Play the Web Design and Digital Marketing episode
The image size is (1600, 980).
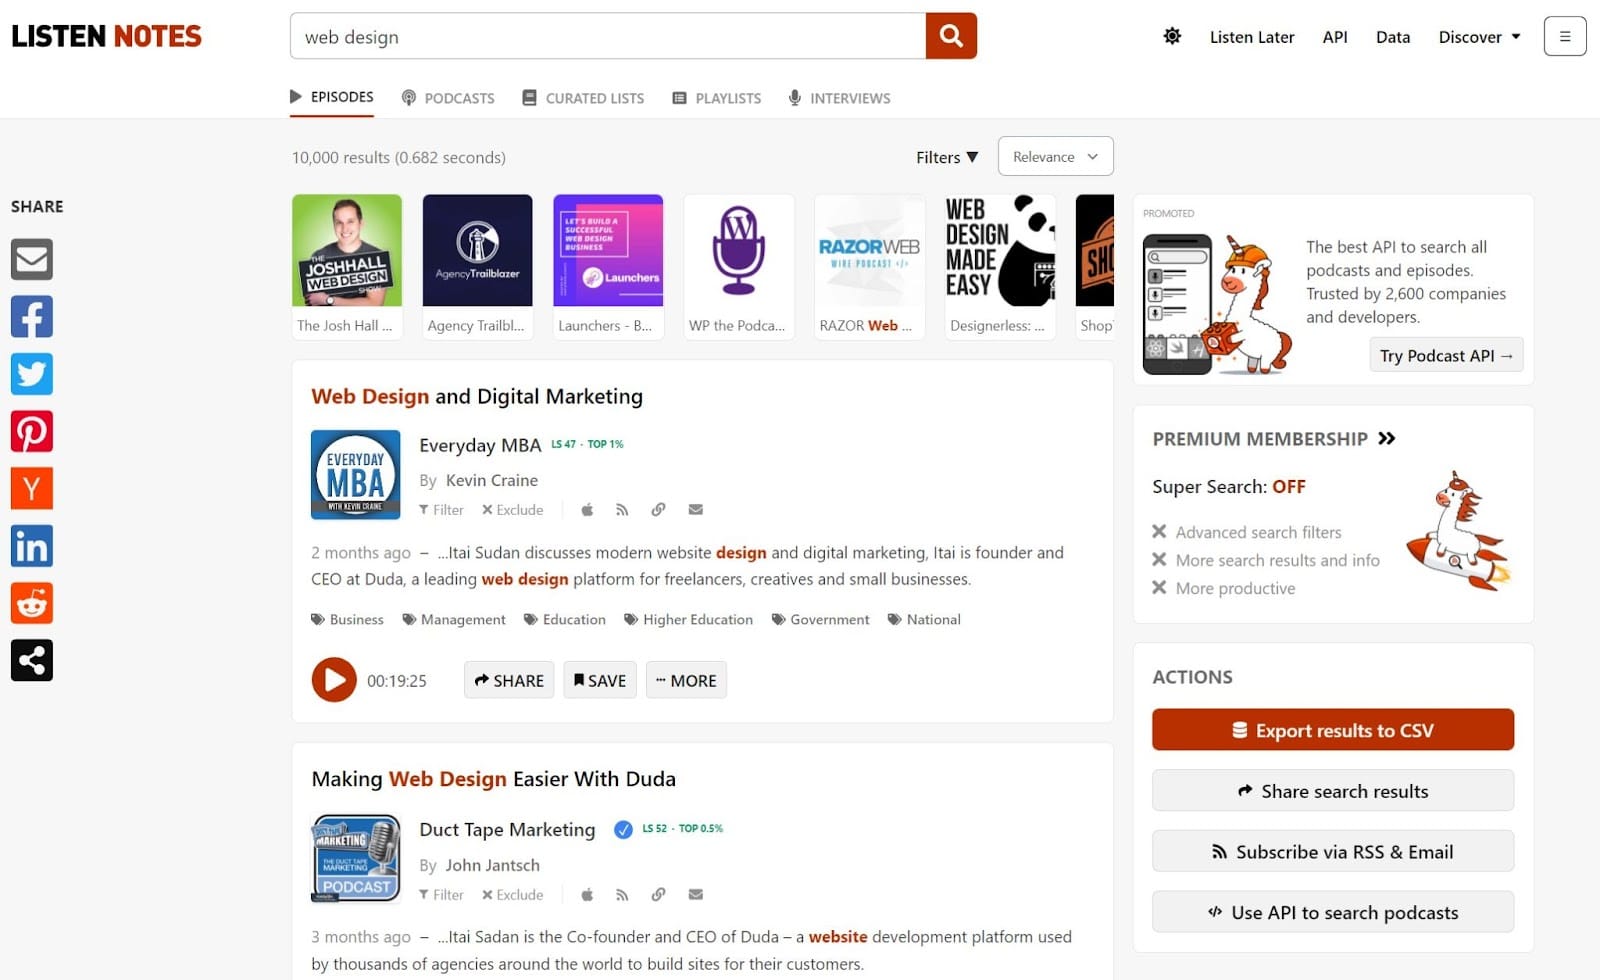click(x=334, y=680)
